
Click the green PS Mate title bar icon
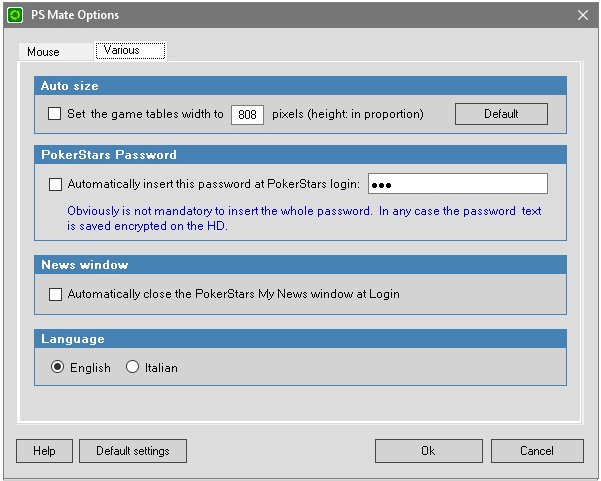[x=14, y=15]
